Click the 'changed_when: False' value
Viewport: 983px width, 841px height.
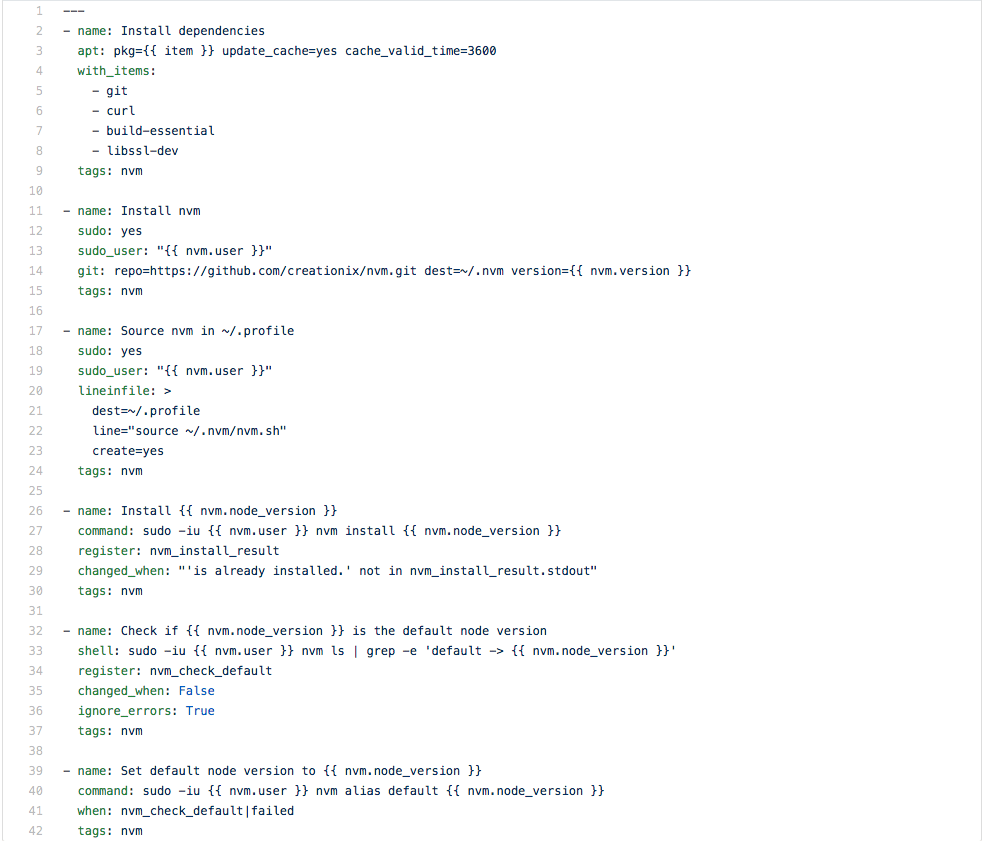[197, 691]
